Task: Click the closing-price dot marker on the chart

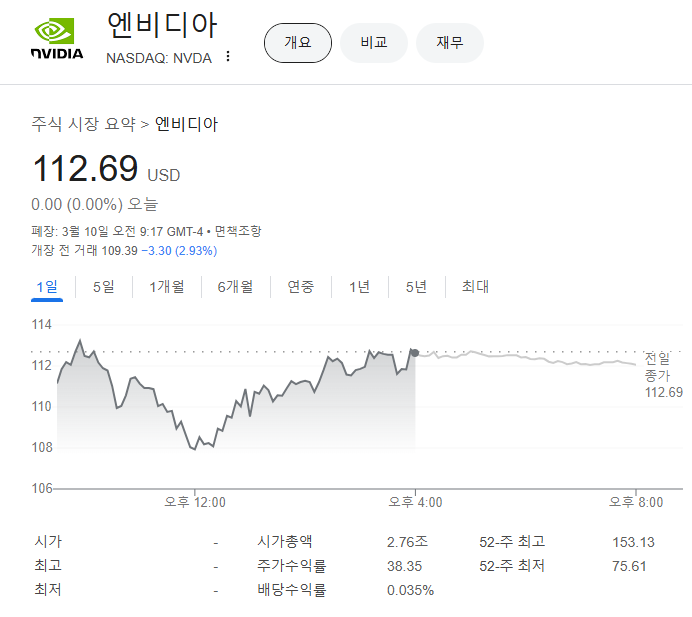Action: tap(415, 353)
